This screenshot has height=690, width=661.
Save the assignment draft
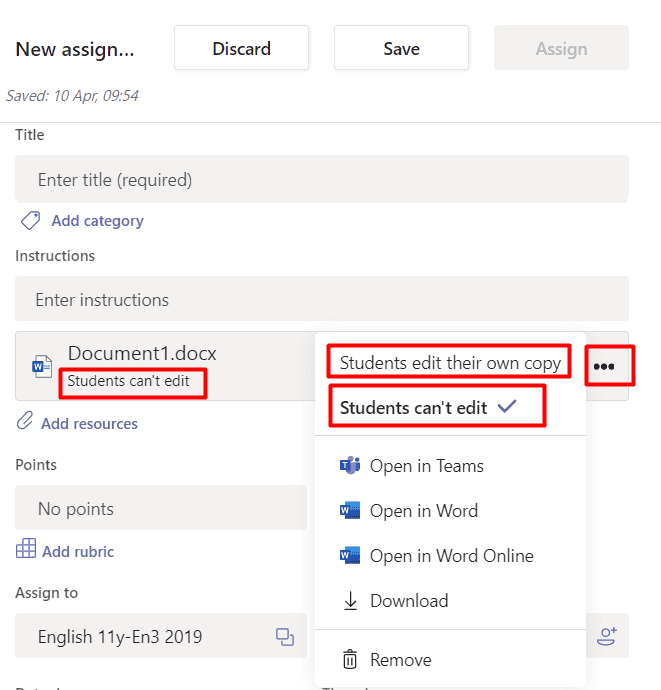click(401, 48)
